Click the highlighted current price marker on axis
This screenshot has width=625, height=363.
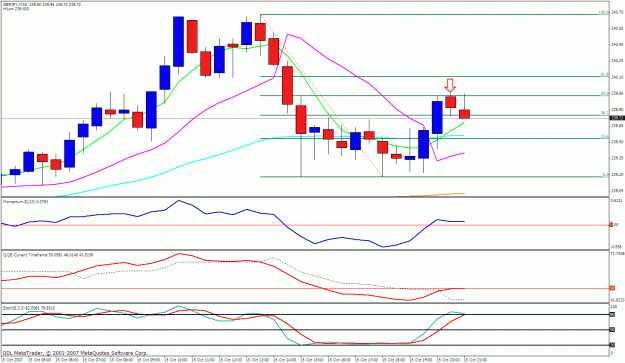tap(617, 118)
